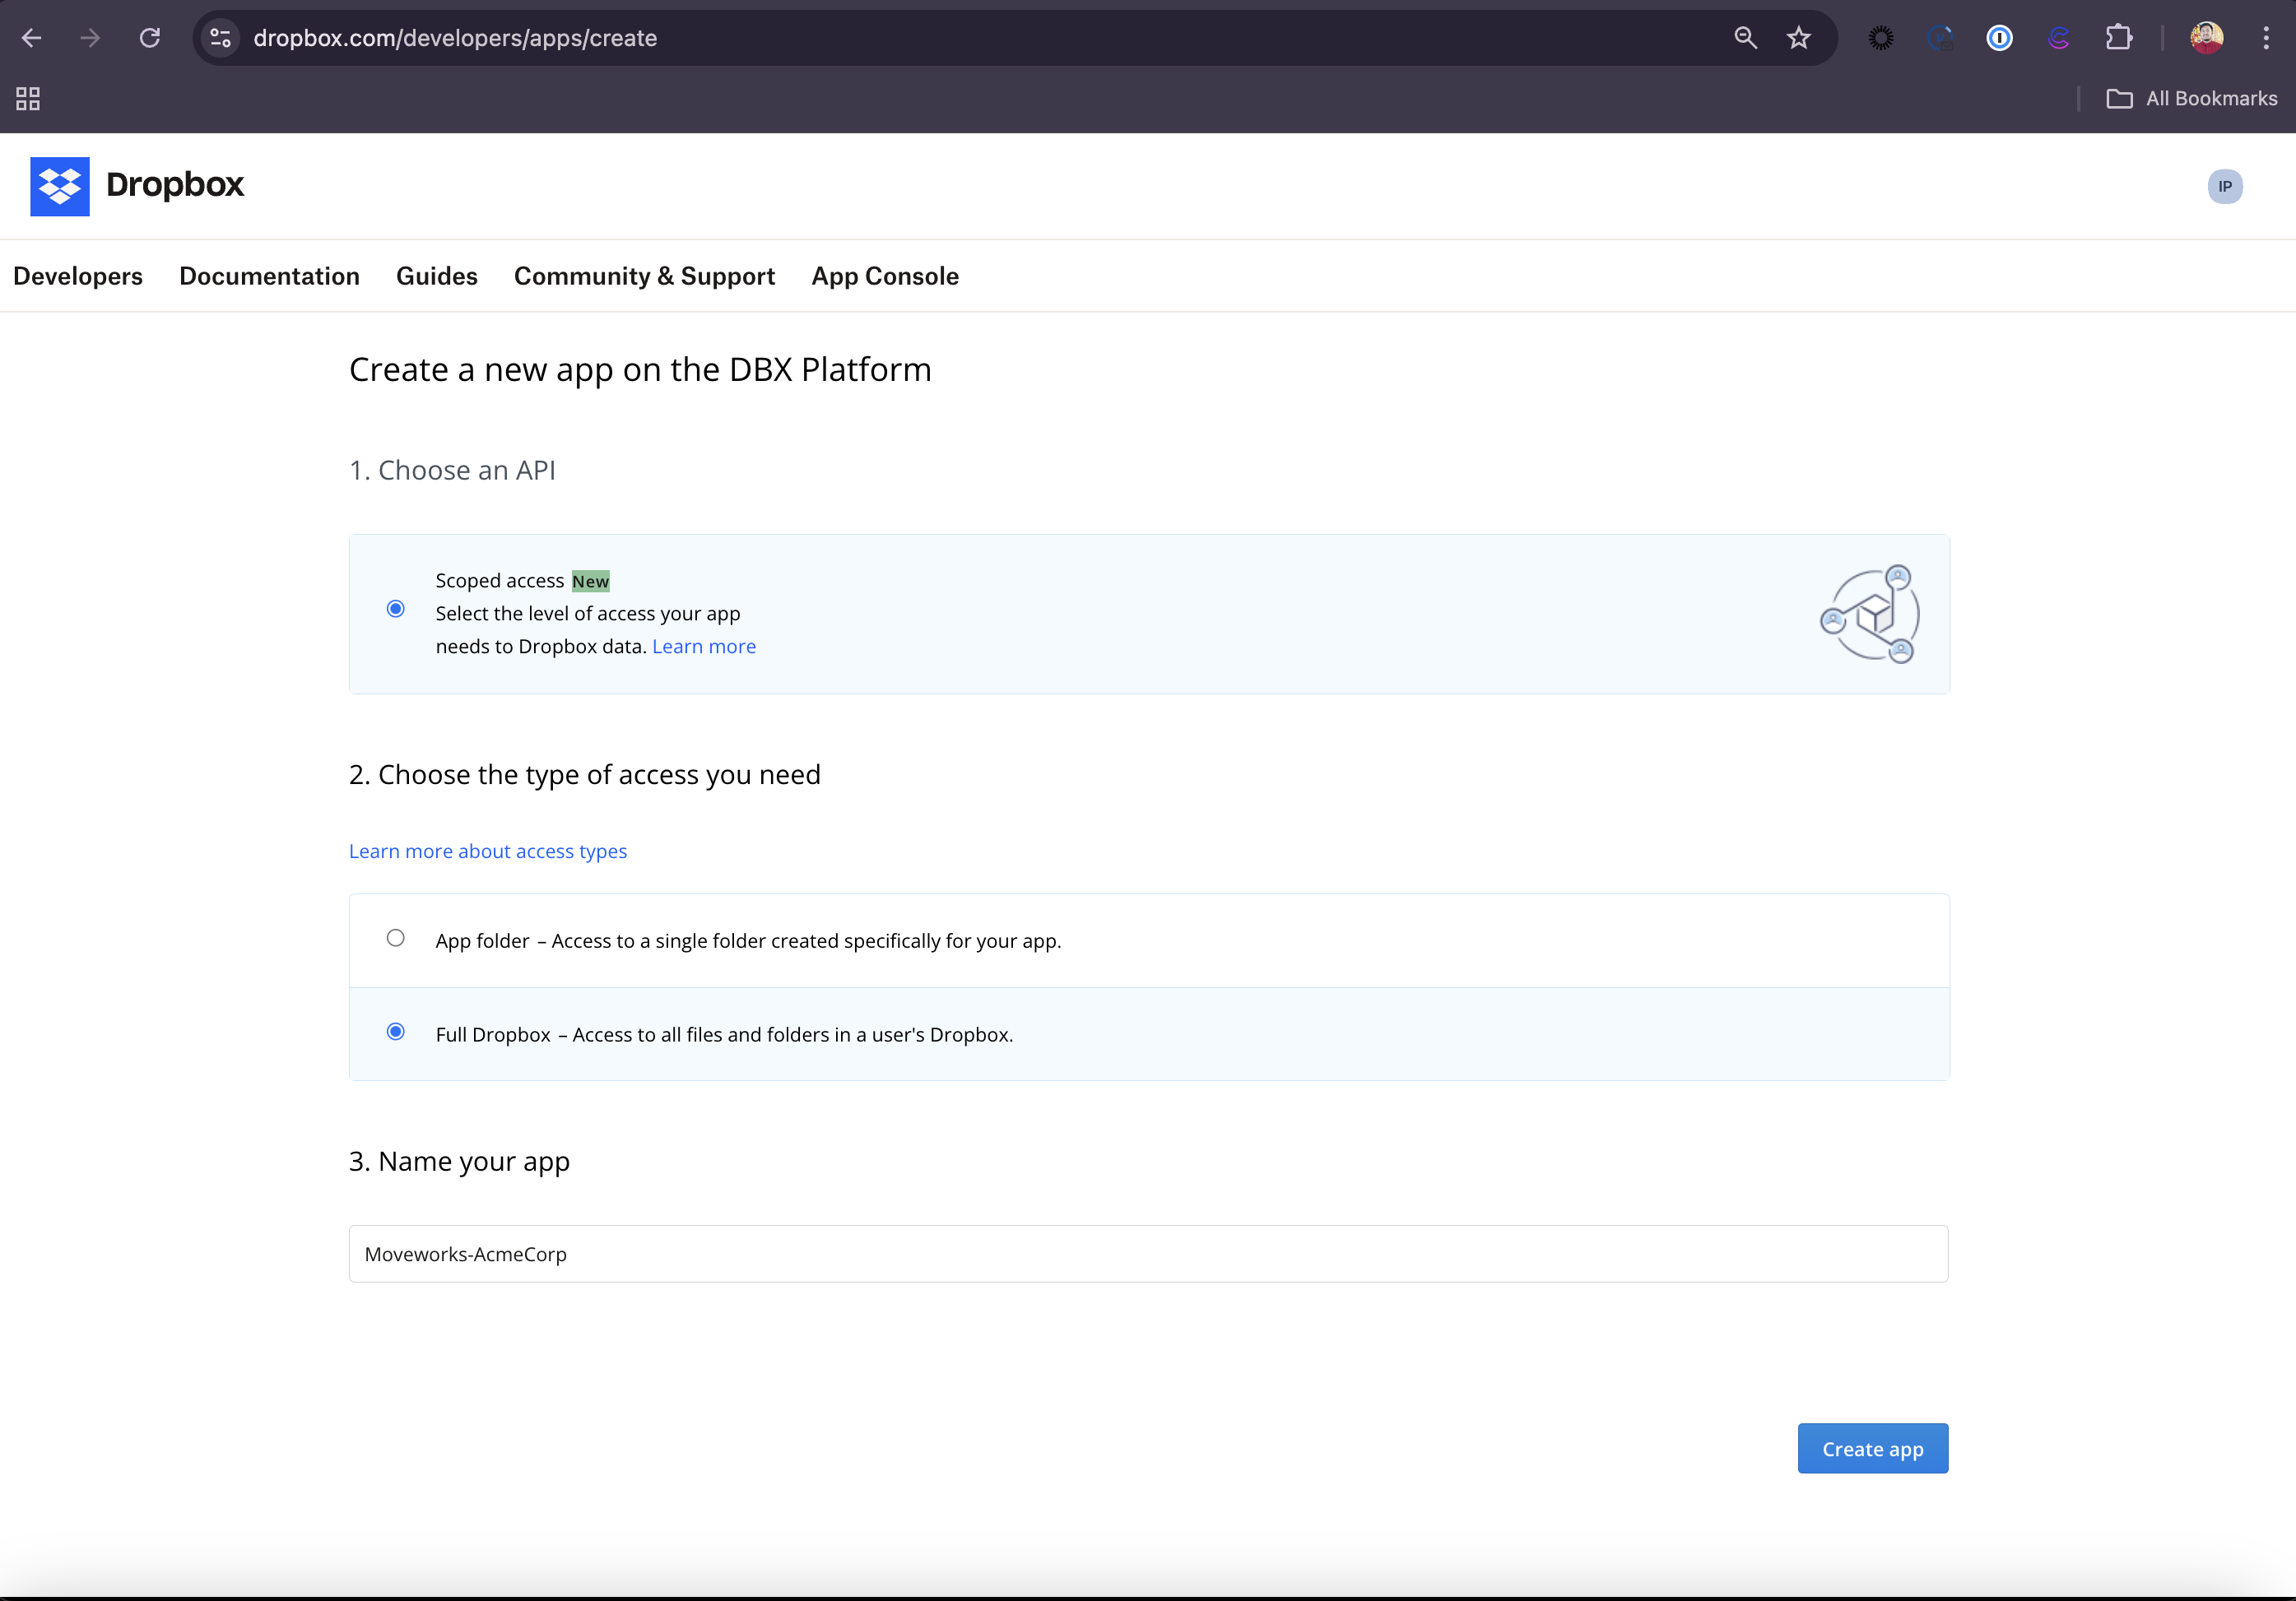This screenshot has width=2296, height=1601.
Task: Select the Full Dropbox radio button
Action: [396, 1031]
